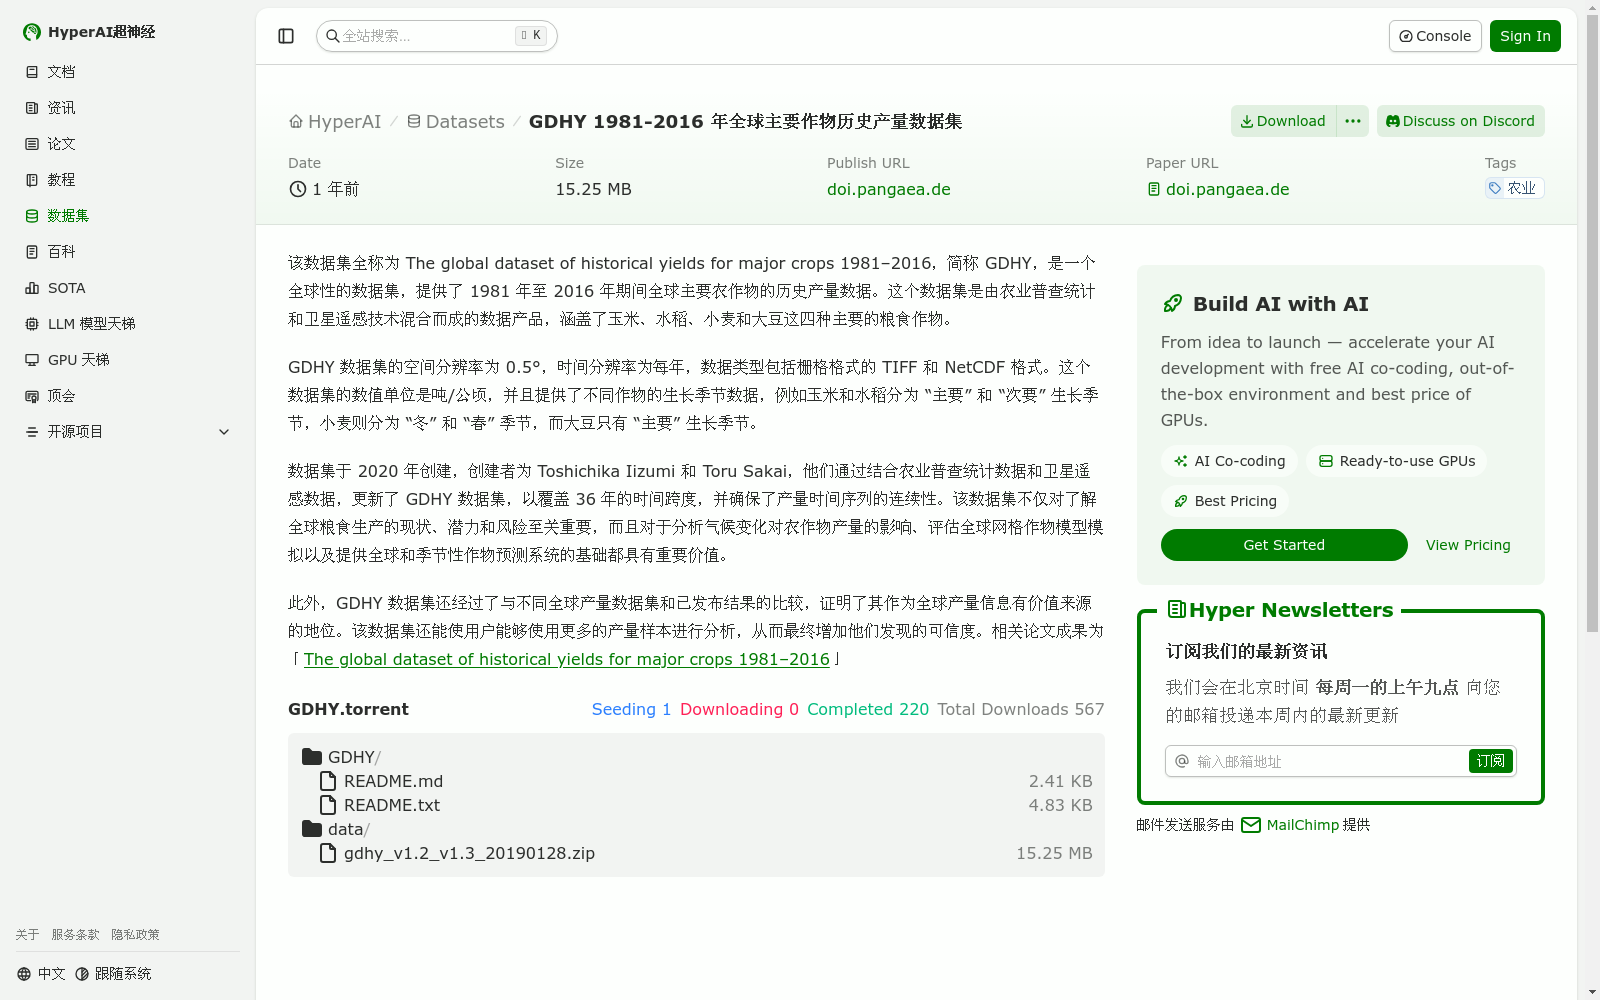Click the LLM 模型天梯 chip icon
Image resolution: width=1600 pixels, height=1000 pixels.
click(x=32, y=324)
